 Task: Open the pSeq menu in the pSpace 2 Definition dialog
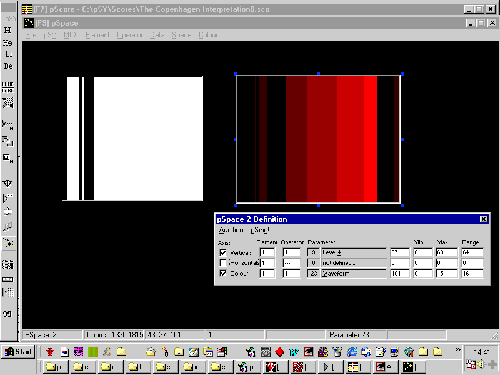click(260, 230)
